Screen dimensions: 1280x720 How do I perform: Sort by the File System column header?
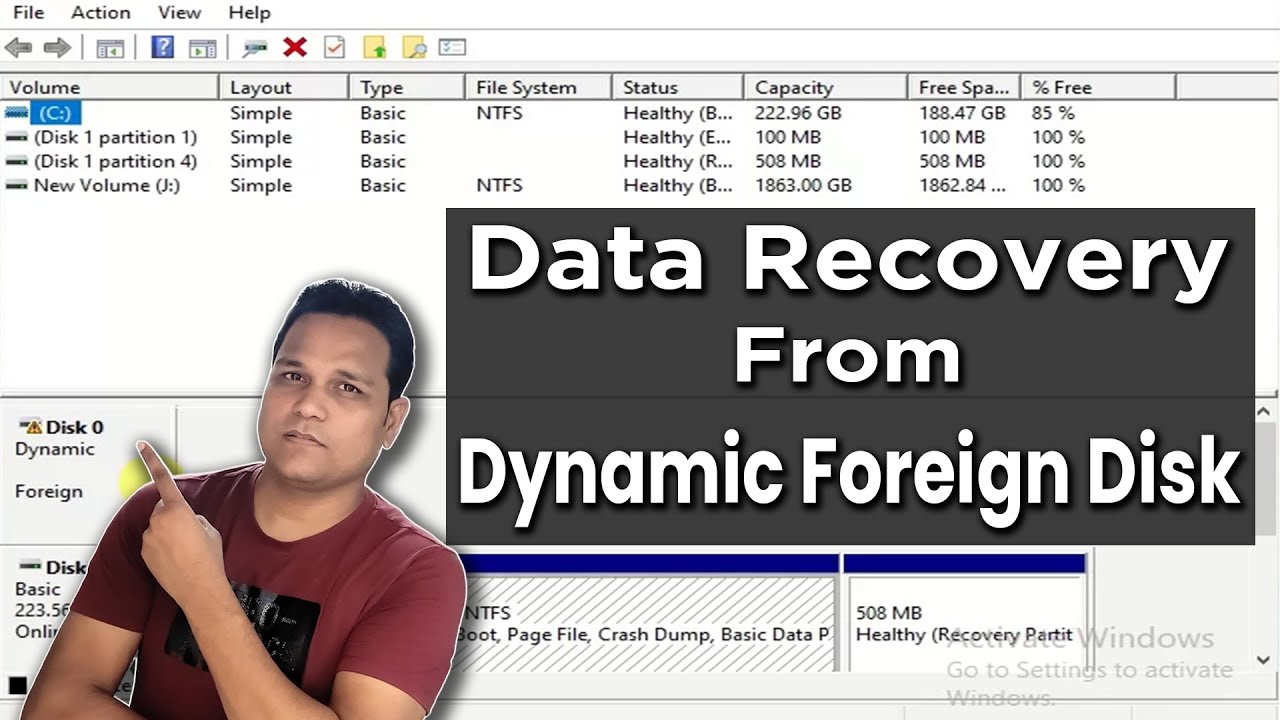click(x=538, y=87)
